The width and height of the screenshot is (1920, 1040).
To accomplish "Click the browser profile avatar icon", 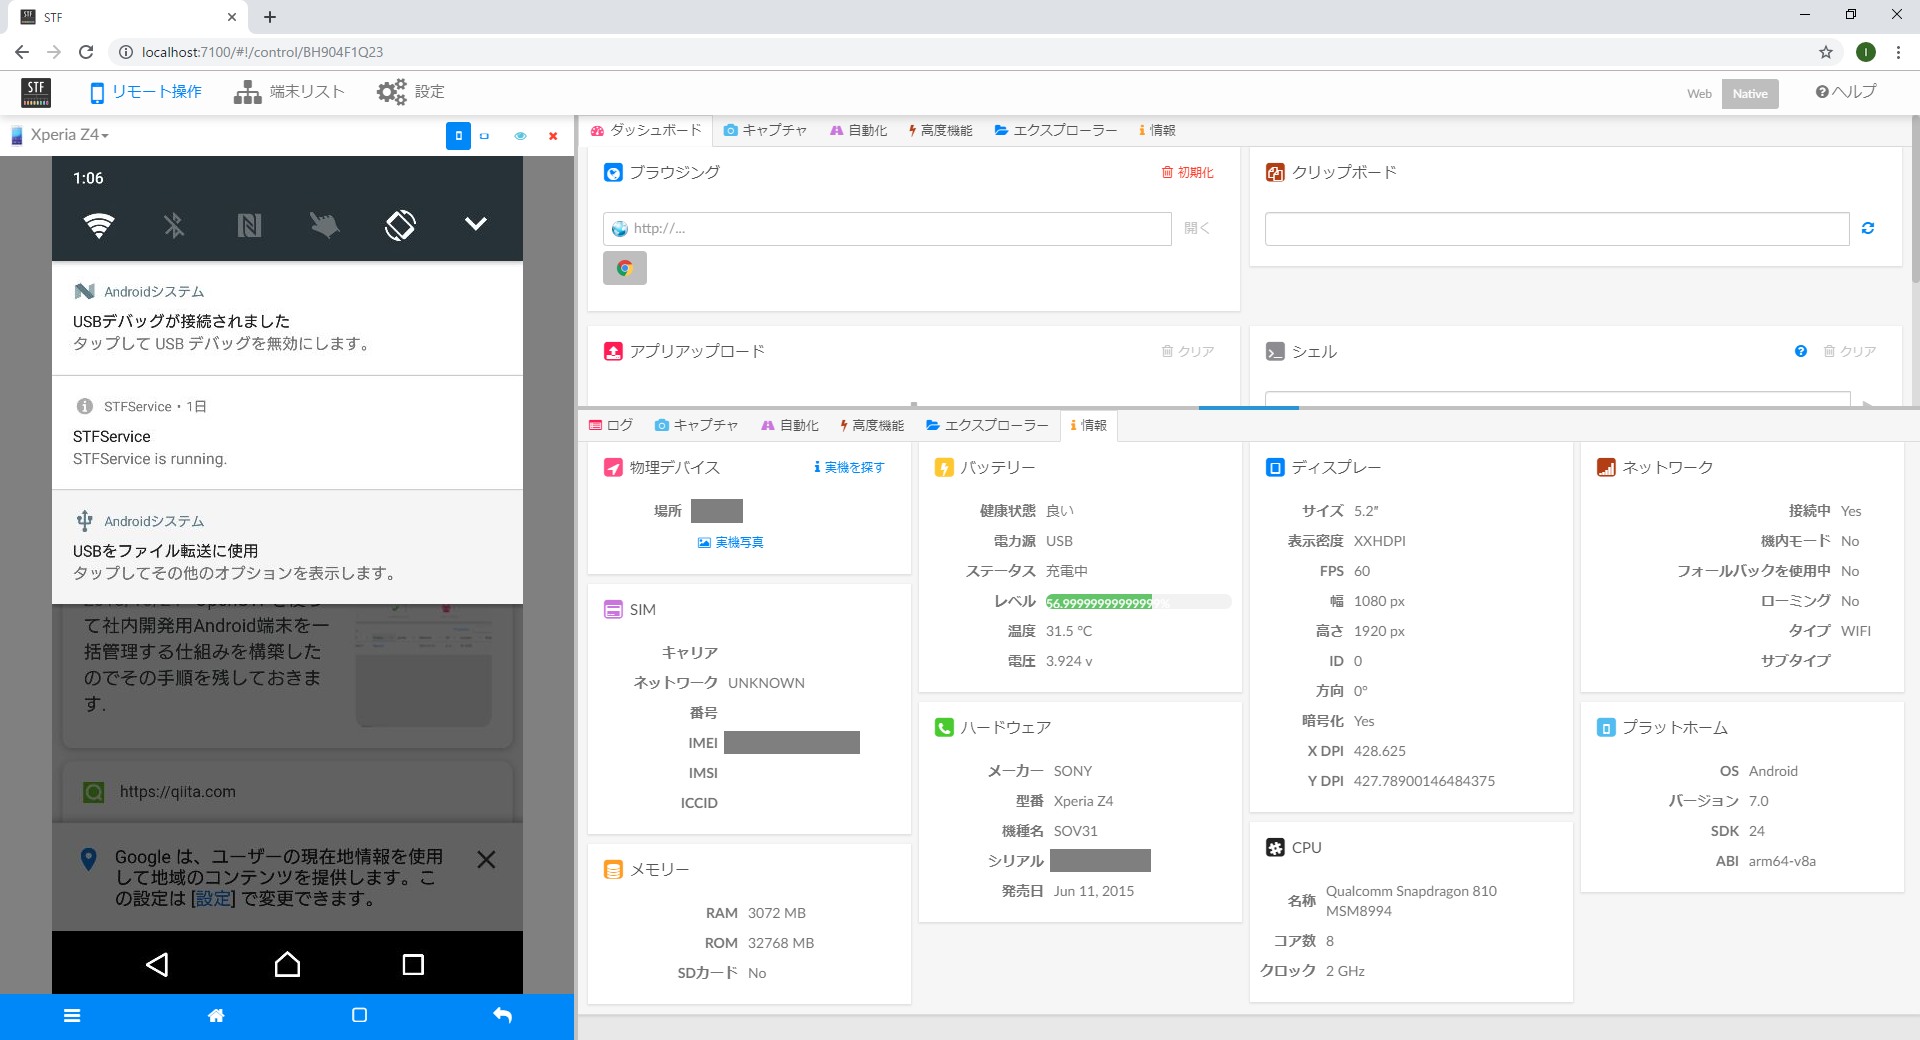I will 1866,52.
